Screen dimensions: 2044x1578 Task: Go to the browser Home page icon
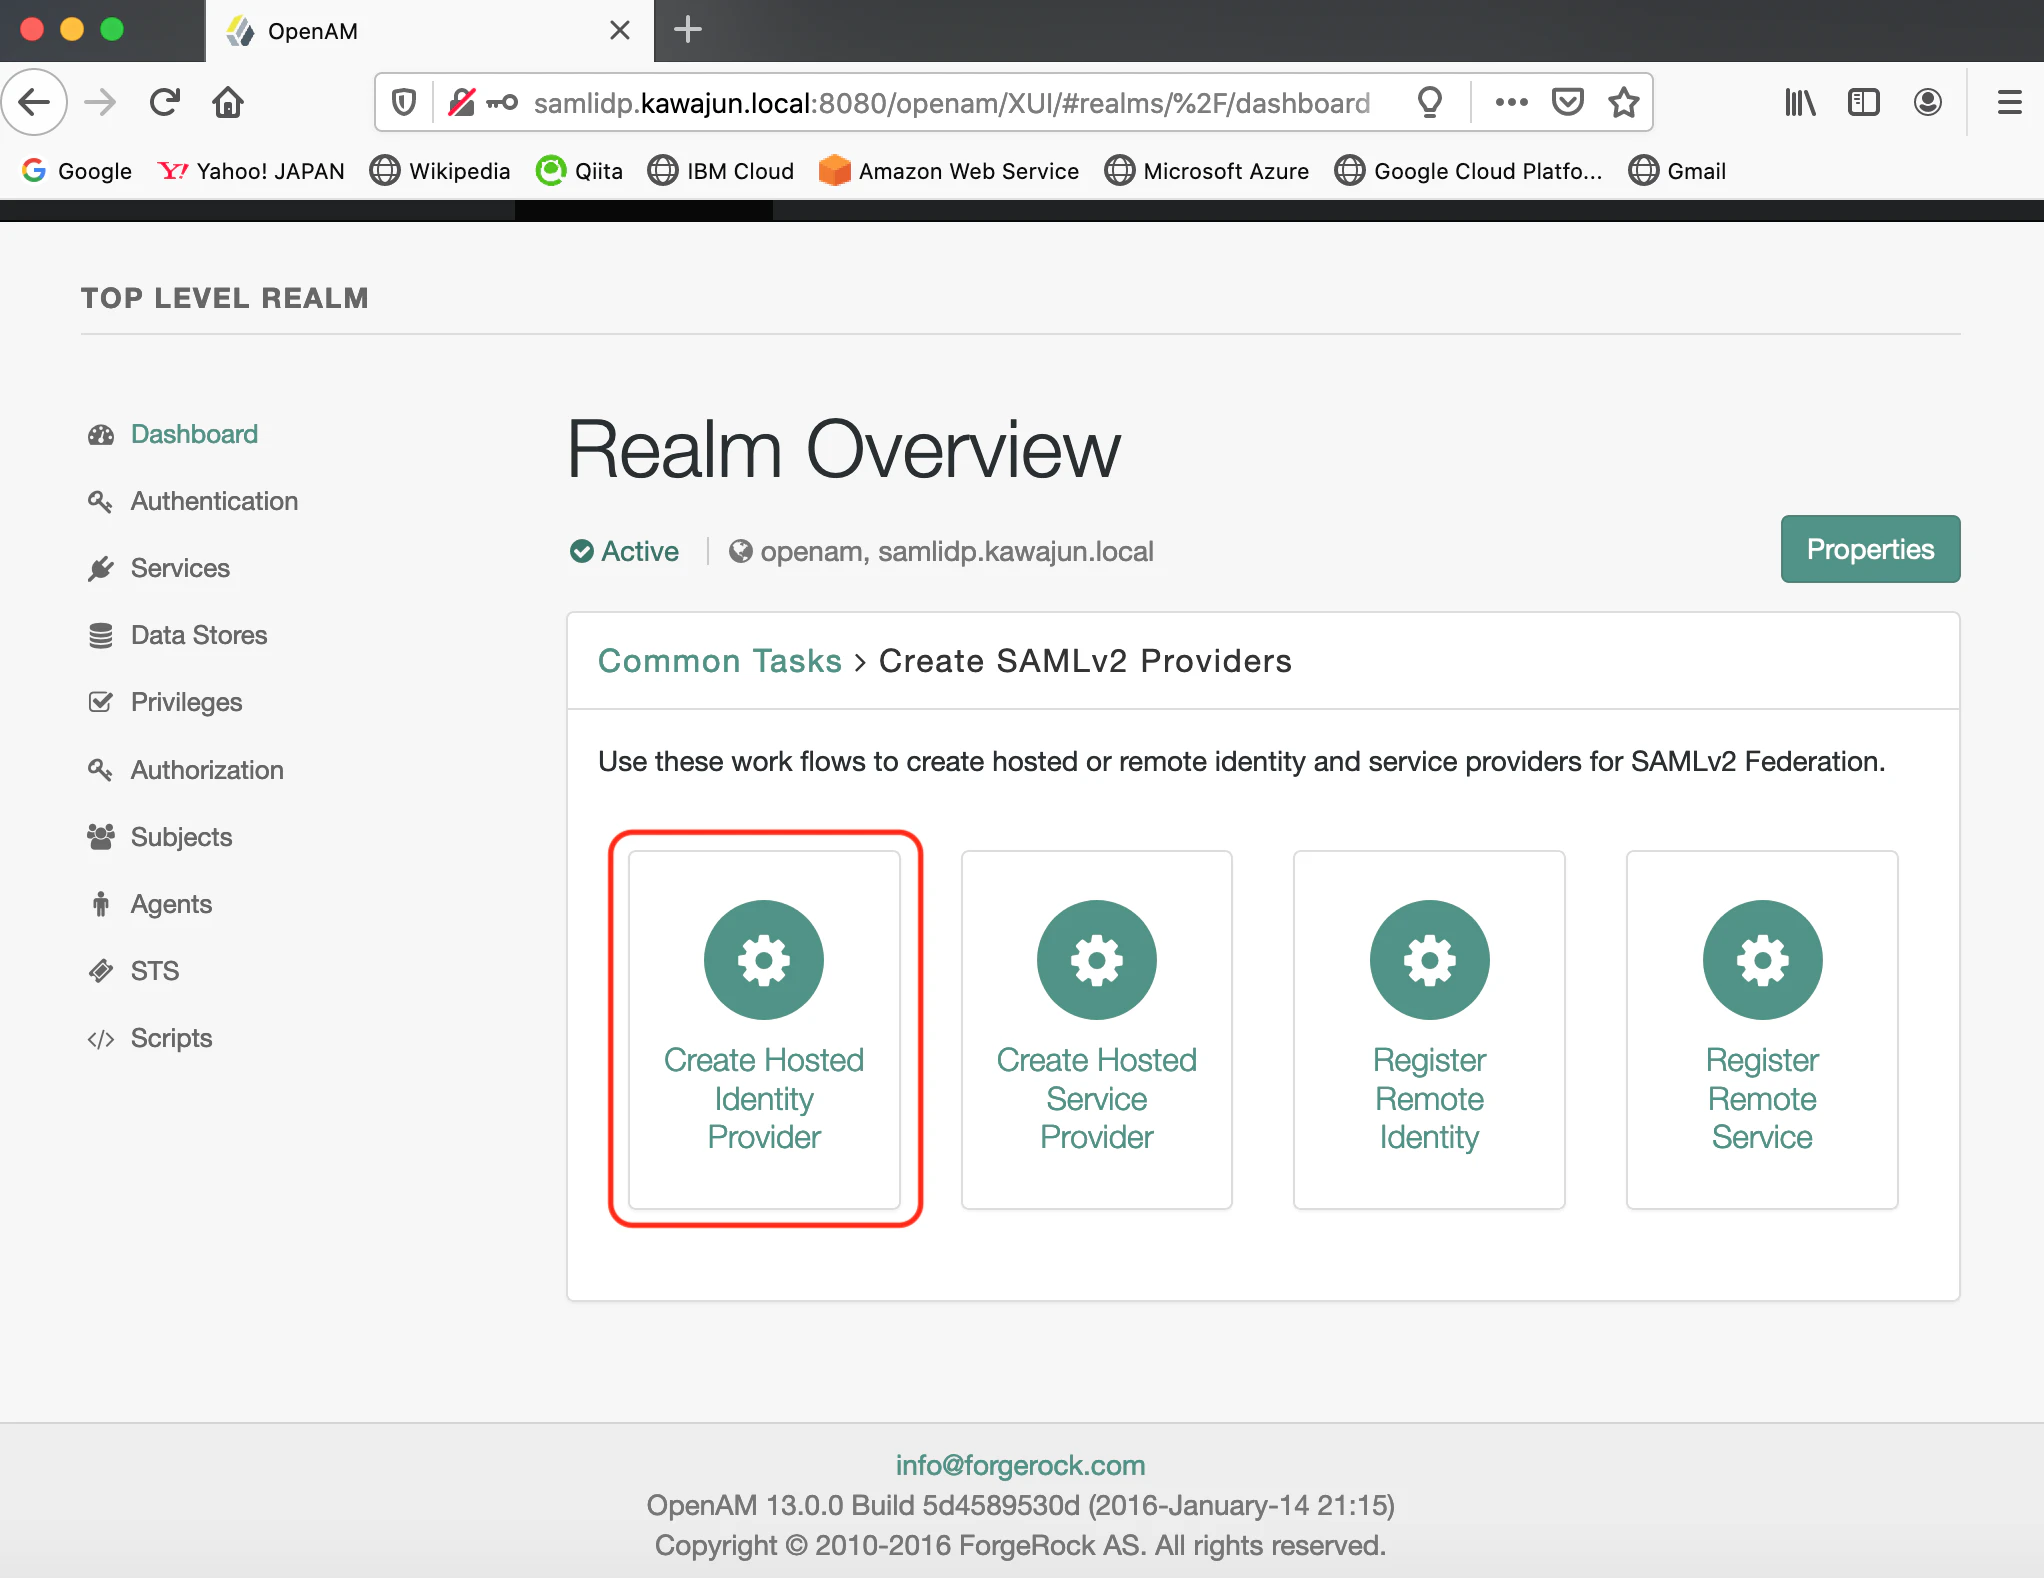(228, 102)
